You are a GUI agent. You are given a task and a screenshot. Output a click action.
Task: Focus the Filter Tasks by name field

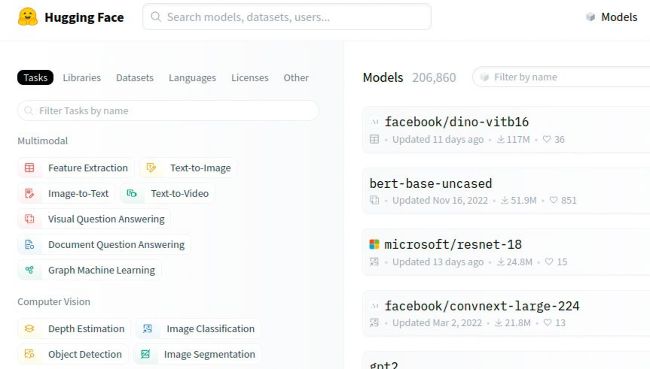(x=168, y=111)
